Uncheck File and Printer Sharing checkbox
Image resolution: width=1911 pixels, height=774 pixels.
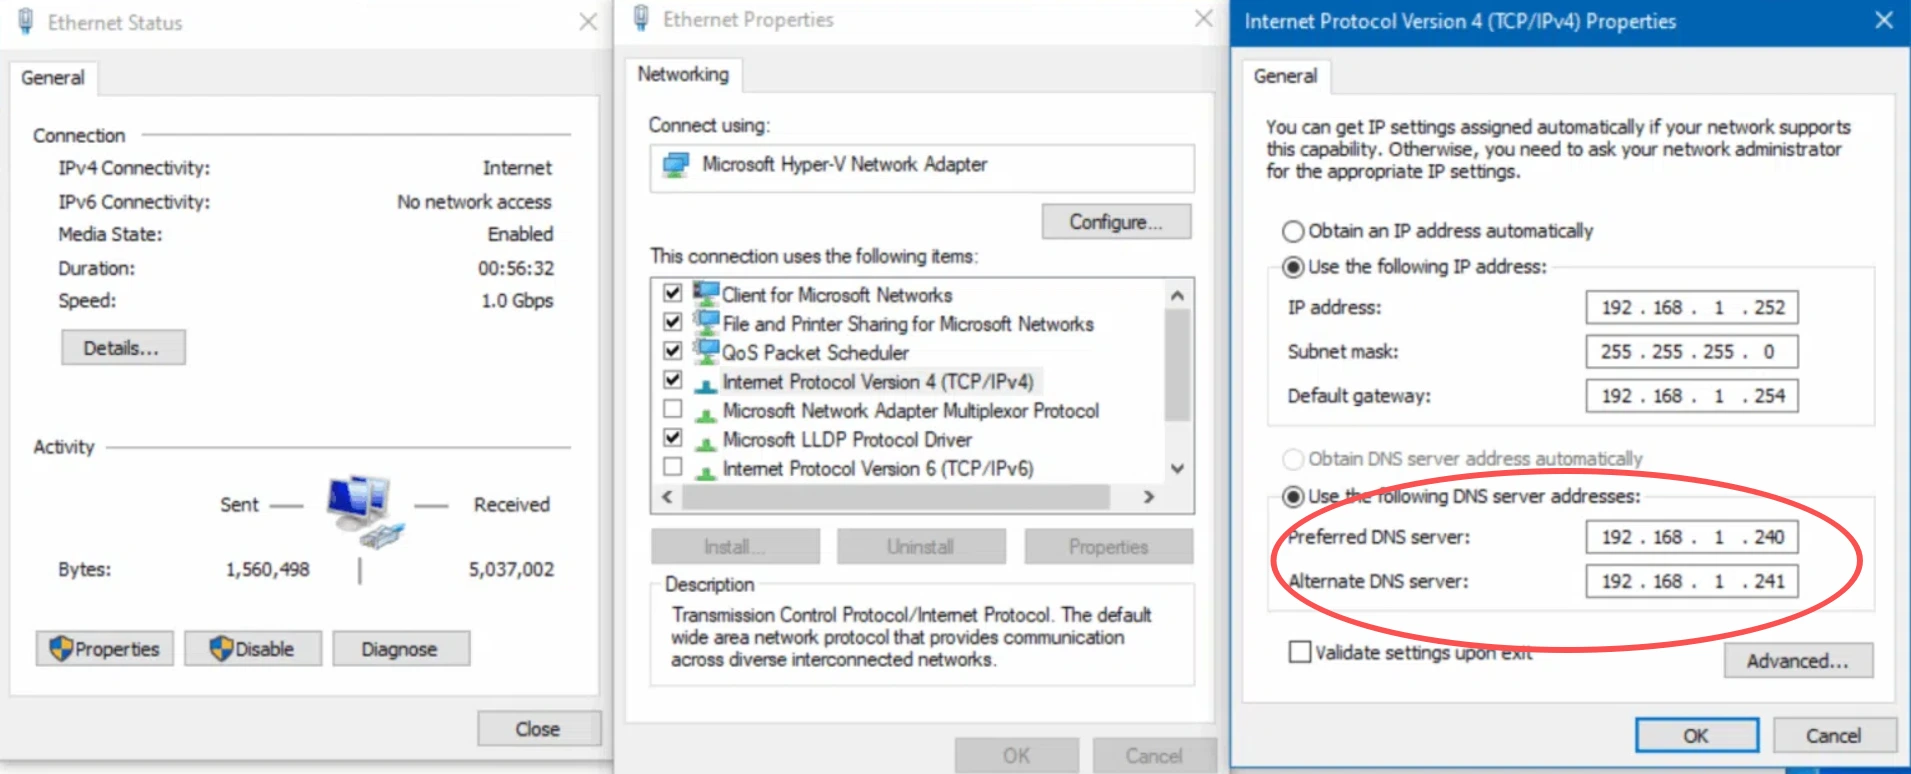pyautogui.click(x=673, y=322)
